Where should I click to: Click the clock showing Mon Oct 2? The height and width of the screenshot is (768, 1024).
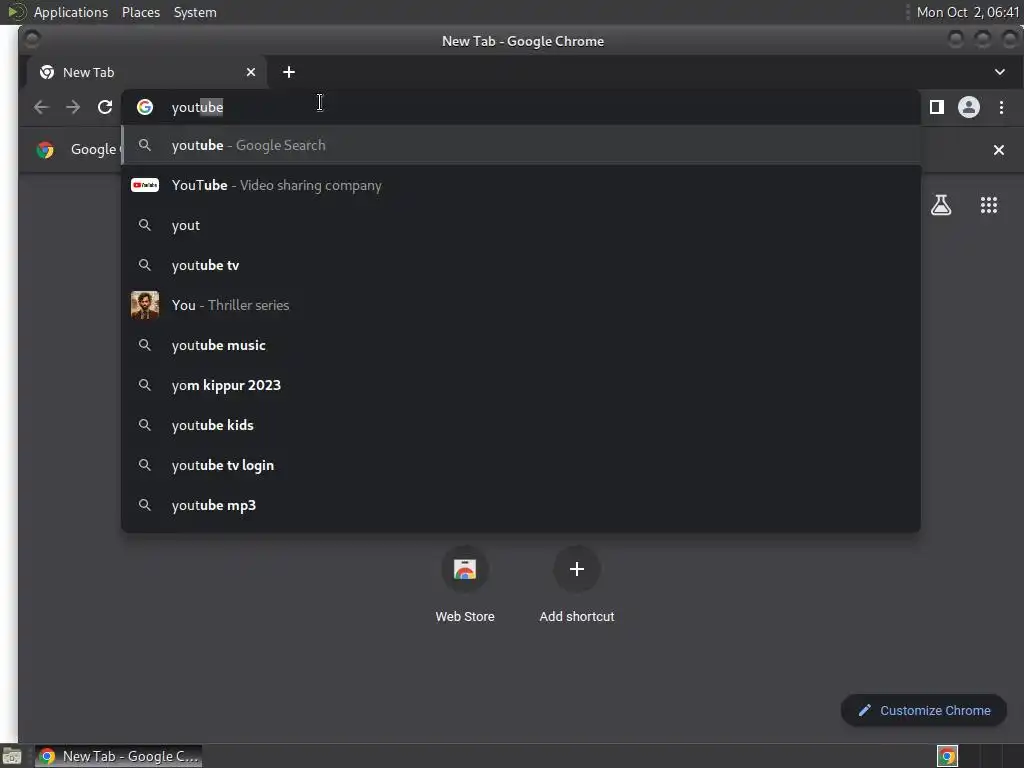[x=967, y=12]
